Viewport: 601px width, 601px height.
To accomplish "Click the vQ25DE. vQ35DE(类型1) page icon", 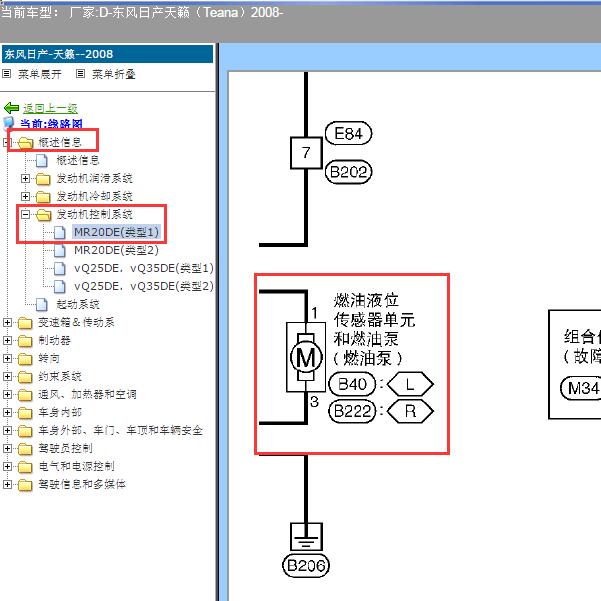I will coord(60,269).
